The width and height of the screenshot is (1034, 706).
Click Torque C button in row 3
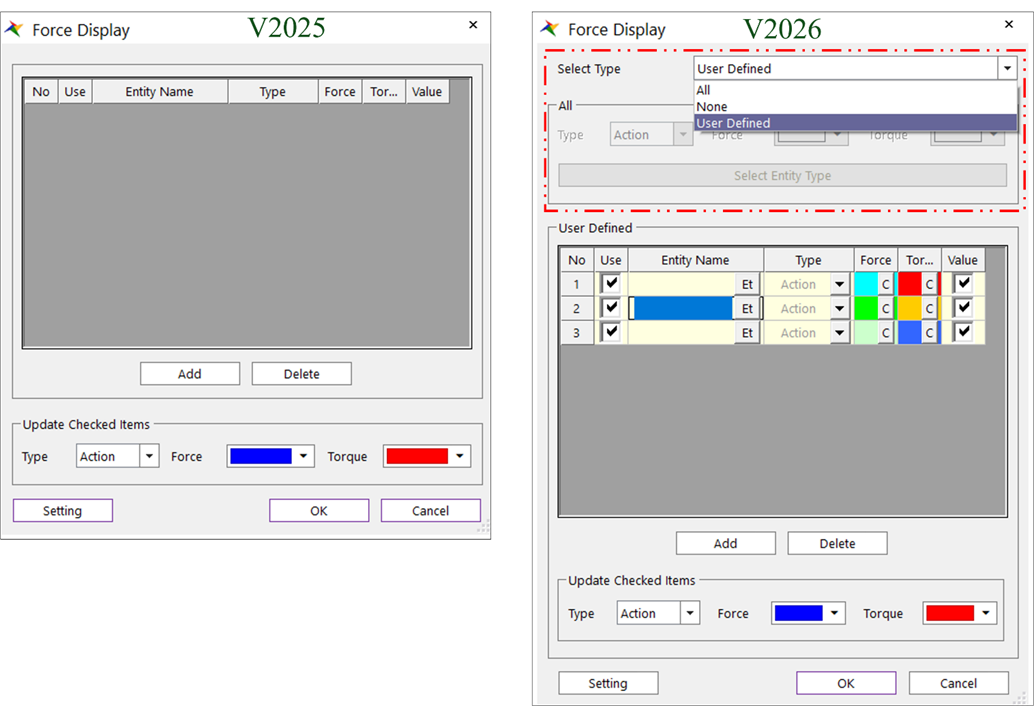(x=929, y=333)
